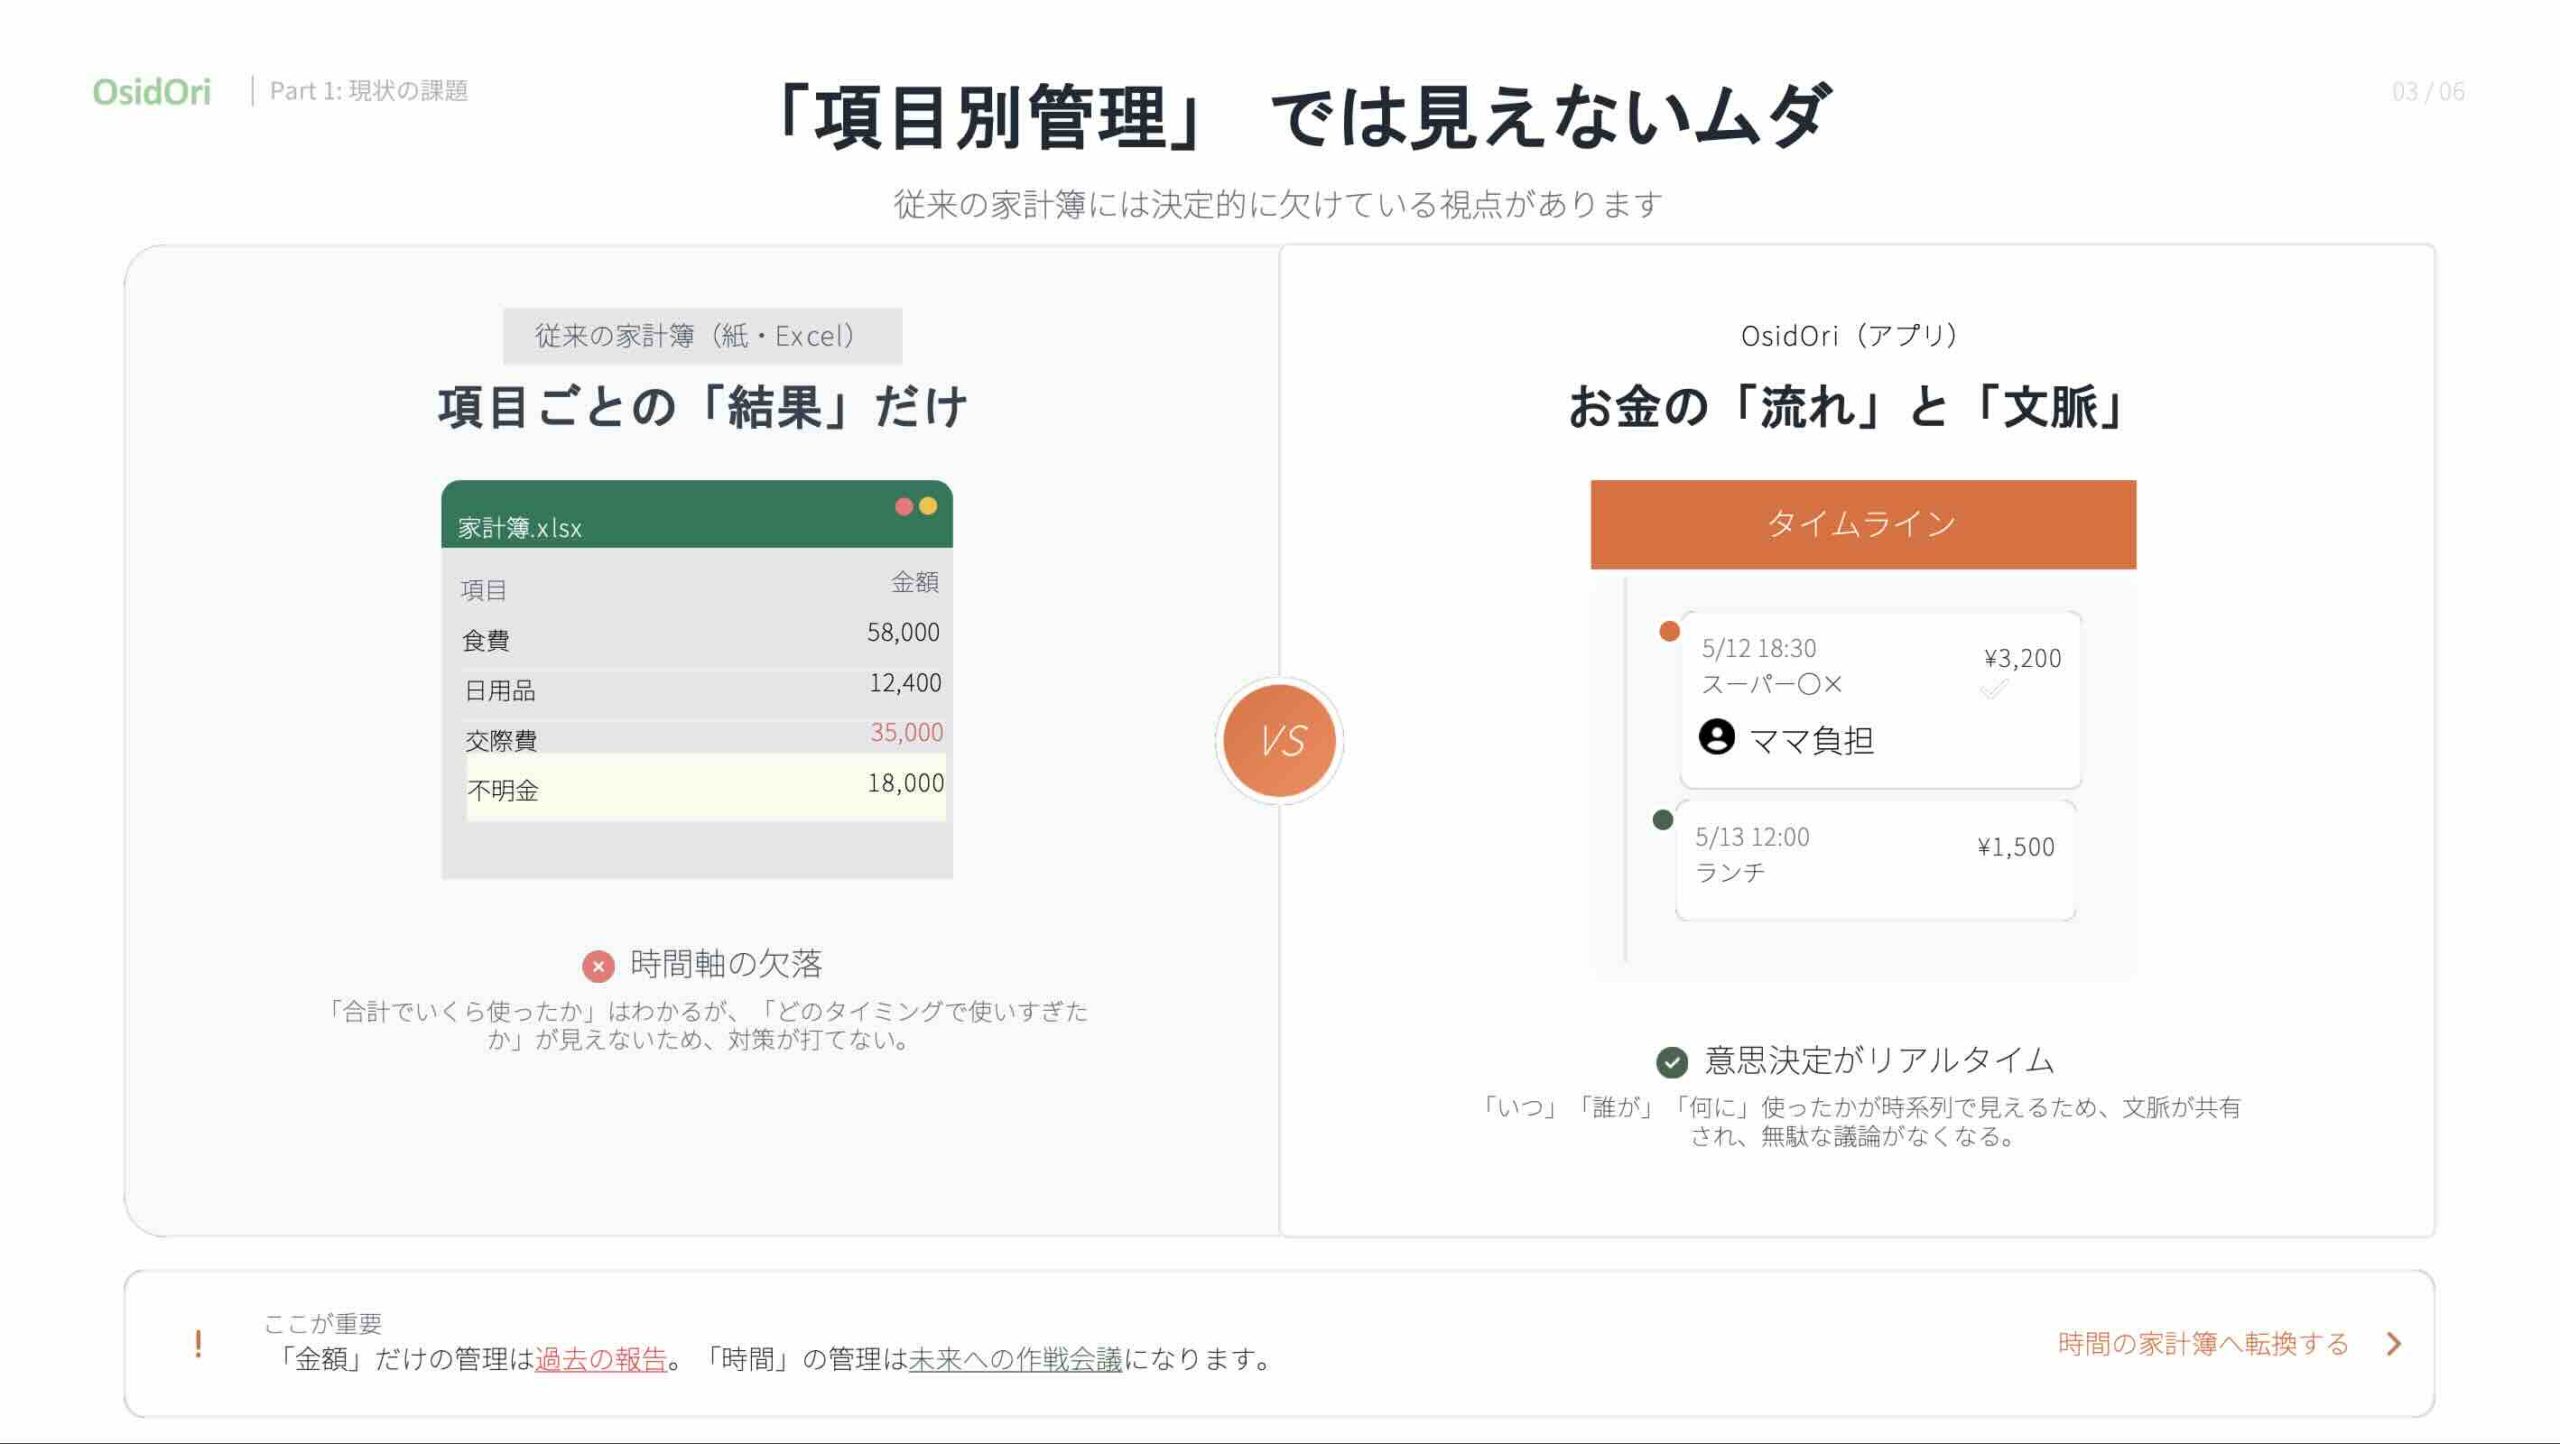Click the OsidOri logo

pos(151,92)
